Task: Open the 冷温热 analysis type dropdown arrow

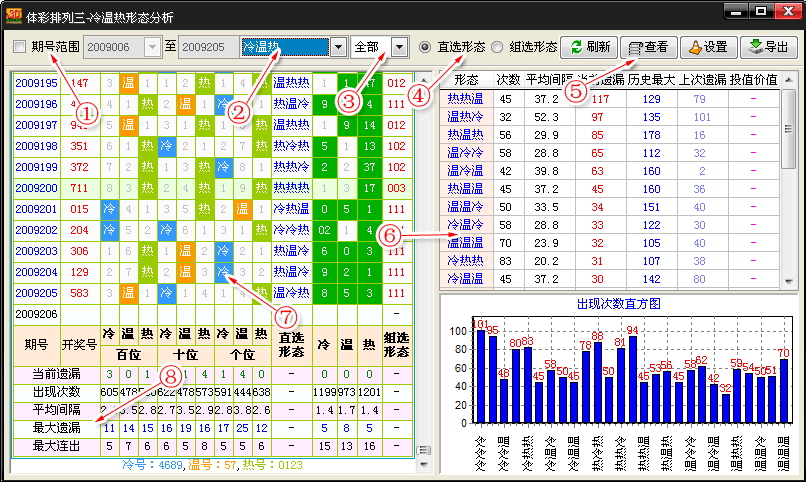Action: pyautogui.click(x=338, y=47)
